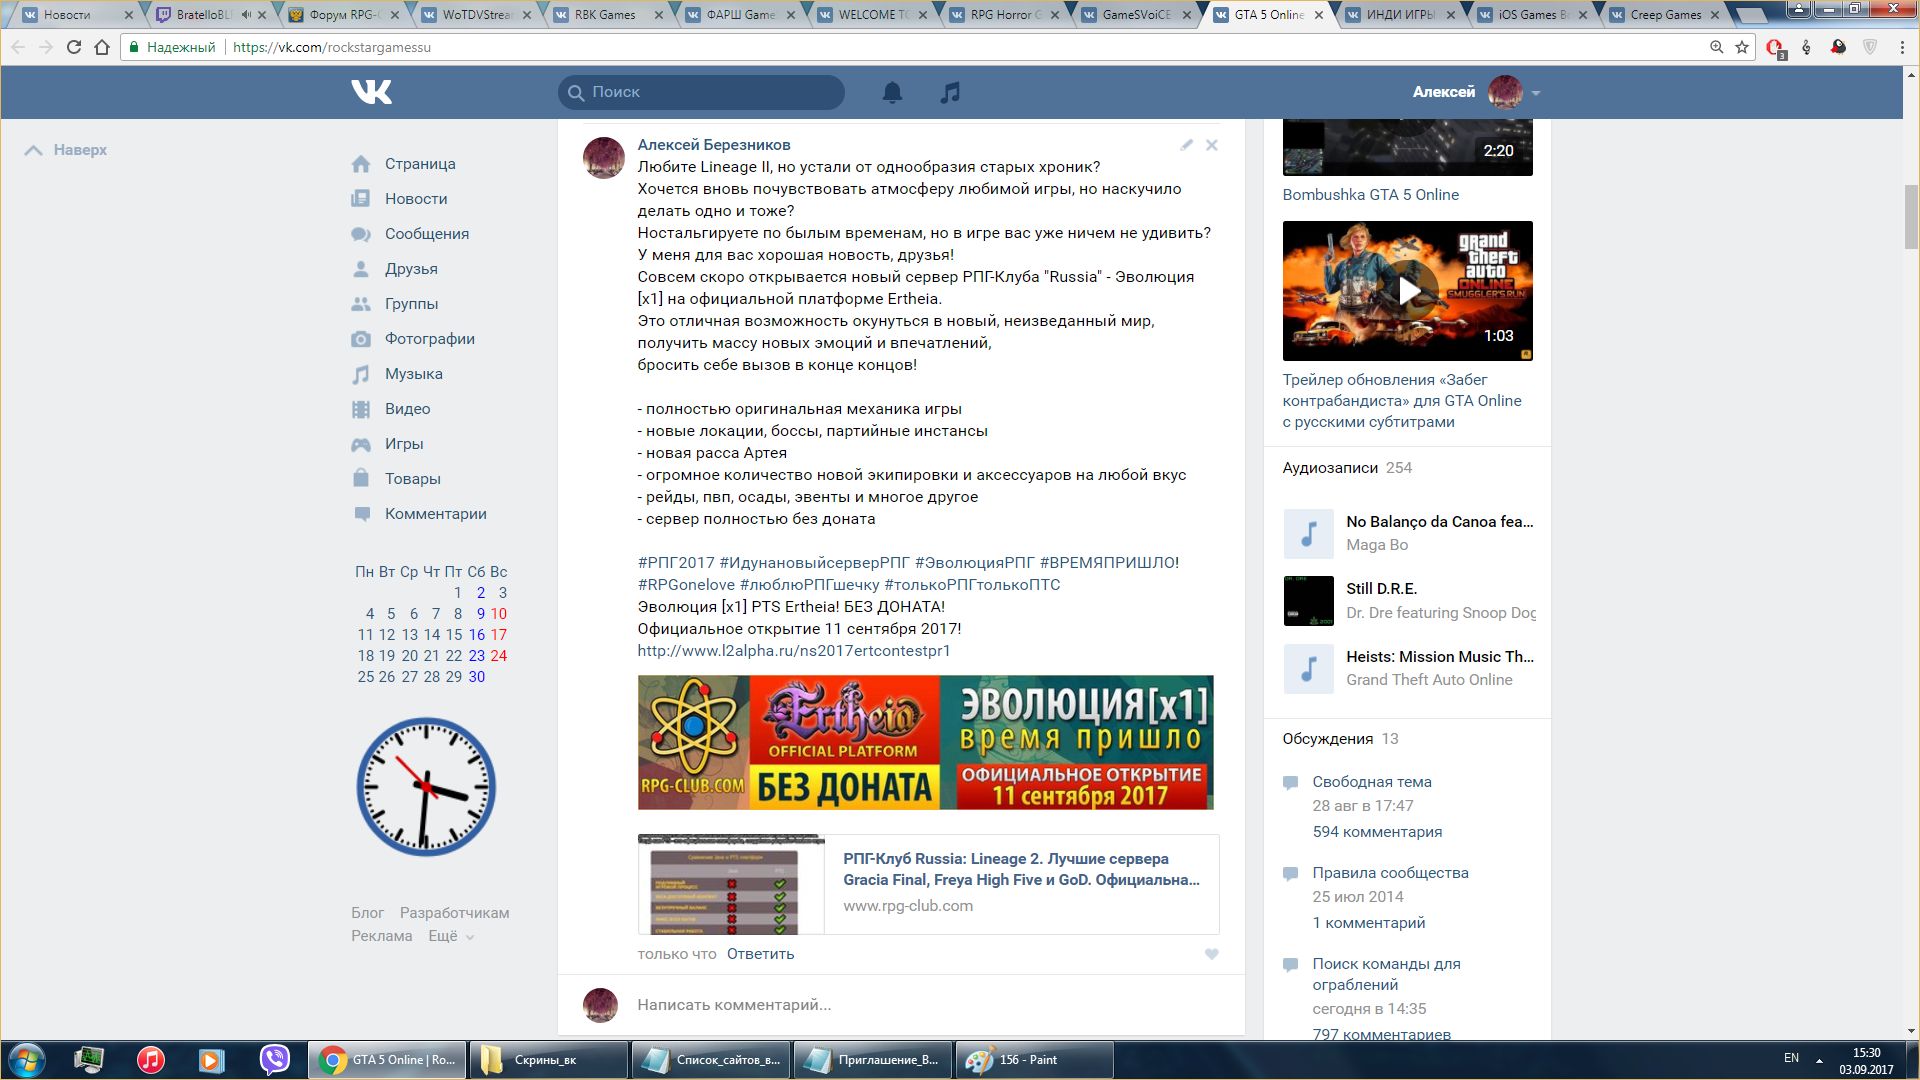1920x1080 pixels.
Task: Click the Игры gamepad icon
Action: [361, 444]
